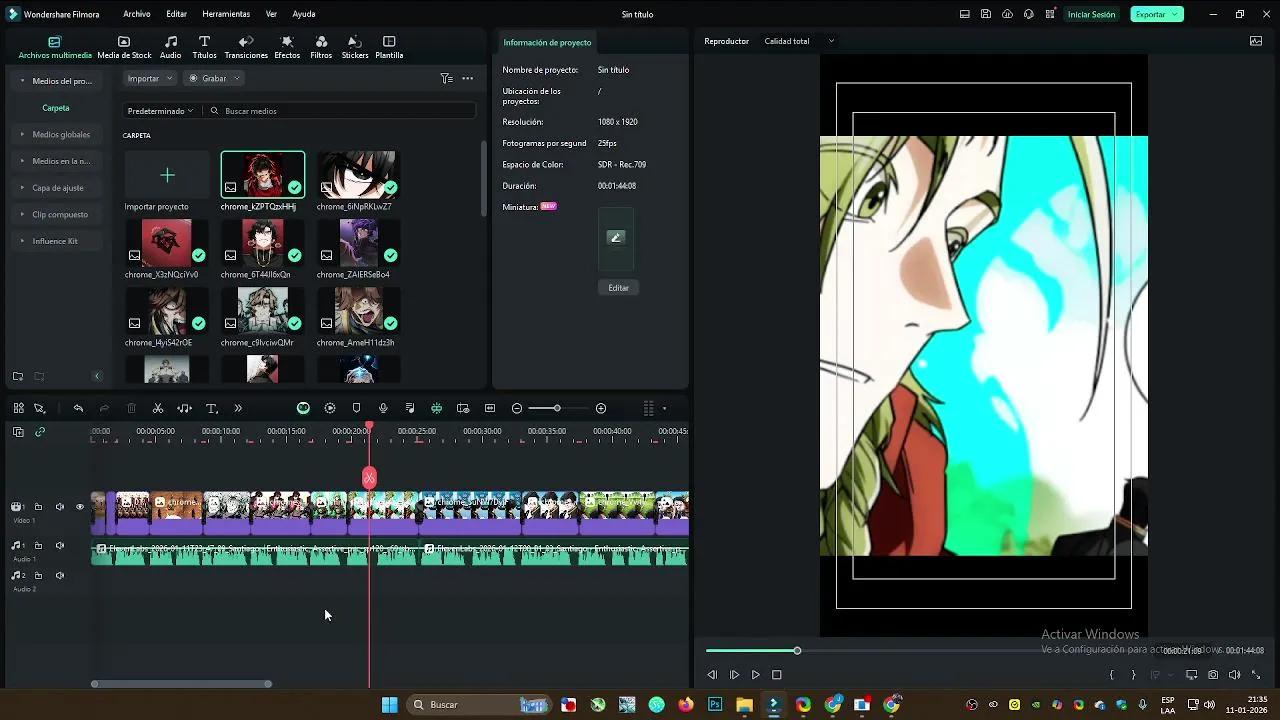Click the voiceover microphone icon

pyautogui.click(x=382, y=408)
